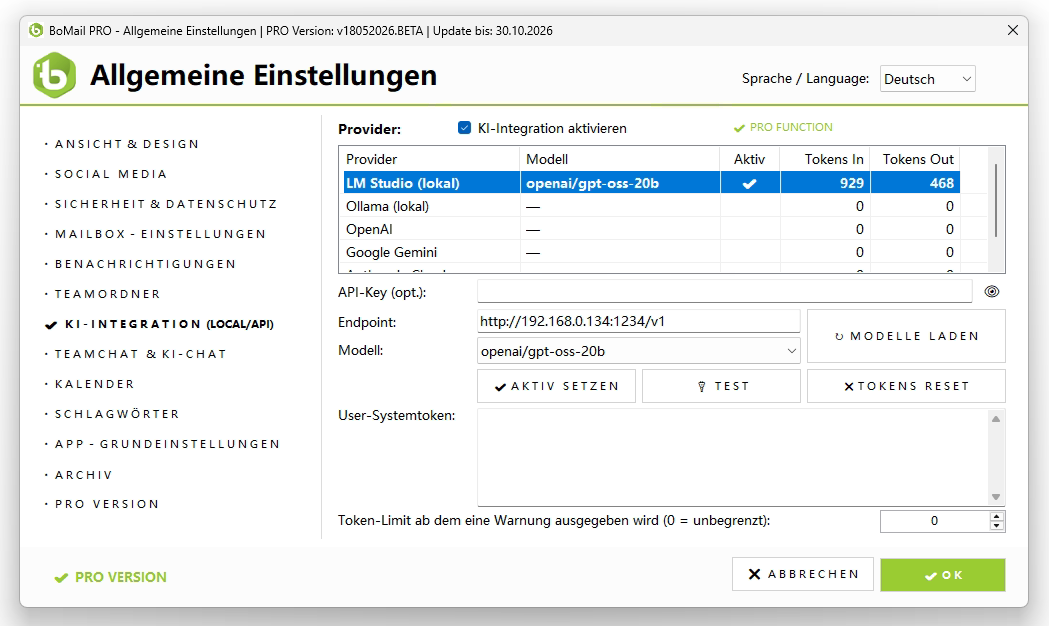Viewport: 1049px width, 626px height.
Task: Click the Aktiv column header
Action: (x=750, y=159)
